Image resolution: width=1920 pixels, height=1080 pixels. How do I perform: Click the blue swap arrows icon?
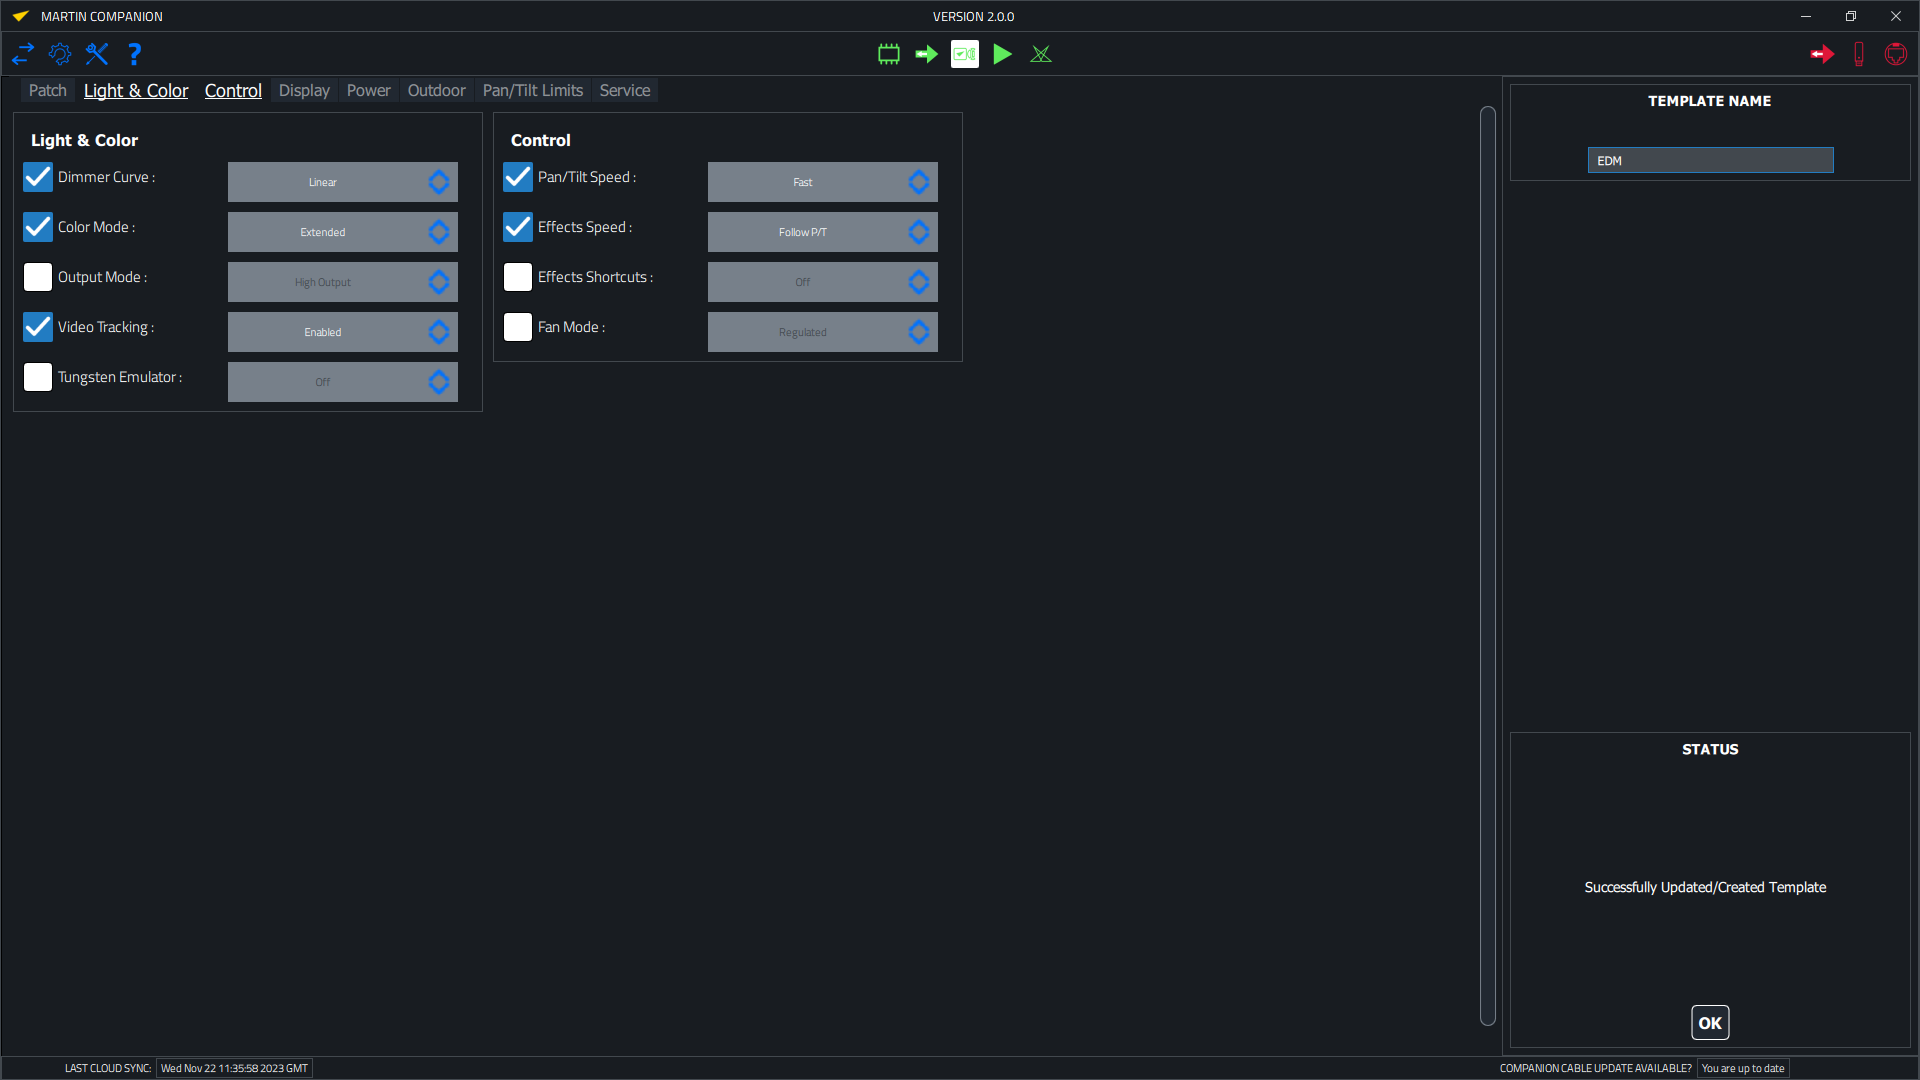pos(23,54)
